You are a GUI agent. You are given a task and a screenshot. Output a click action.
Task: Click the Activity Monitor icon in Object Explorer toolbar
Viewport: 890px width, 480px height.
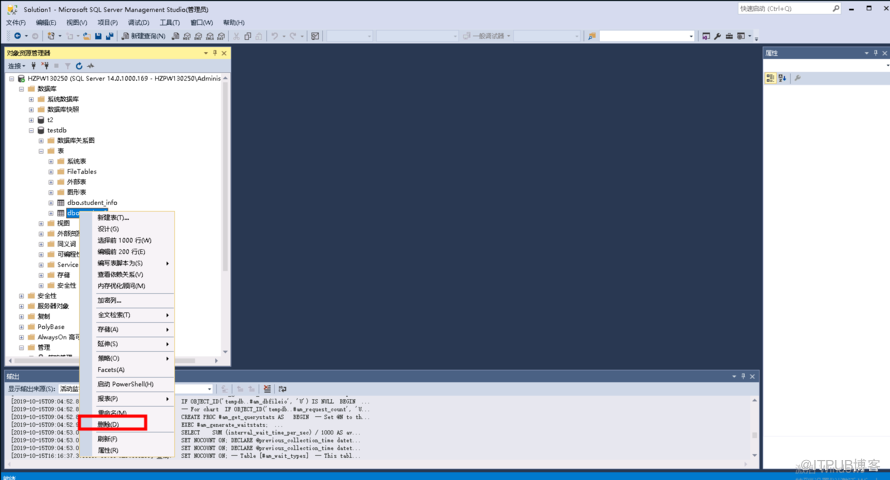(91, 66)
